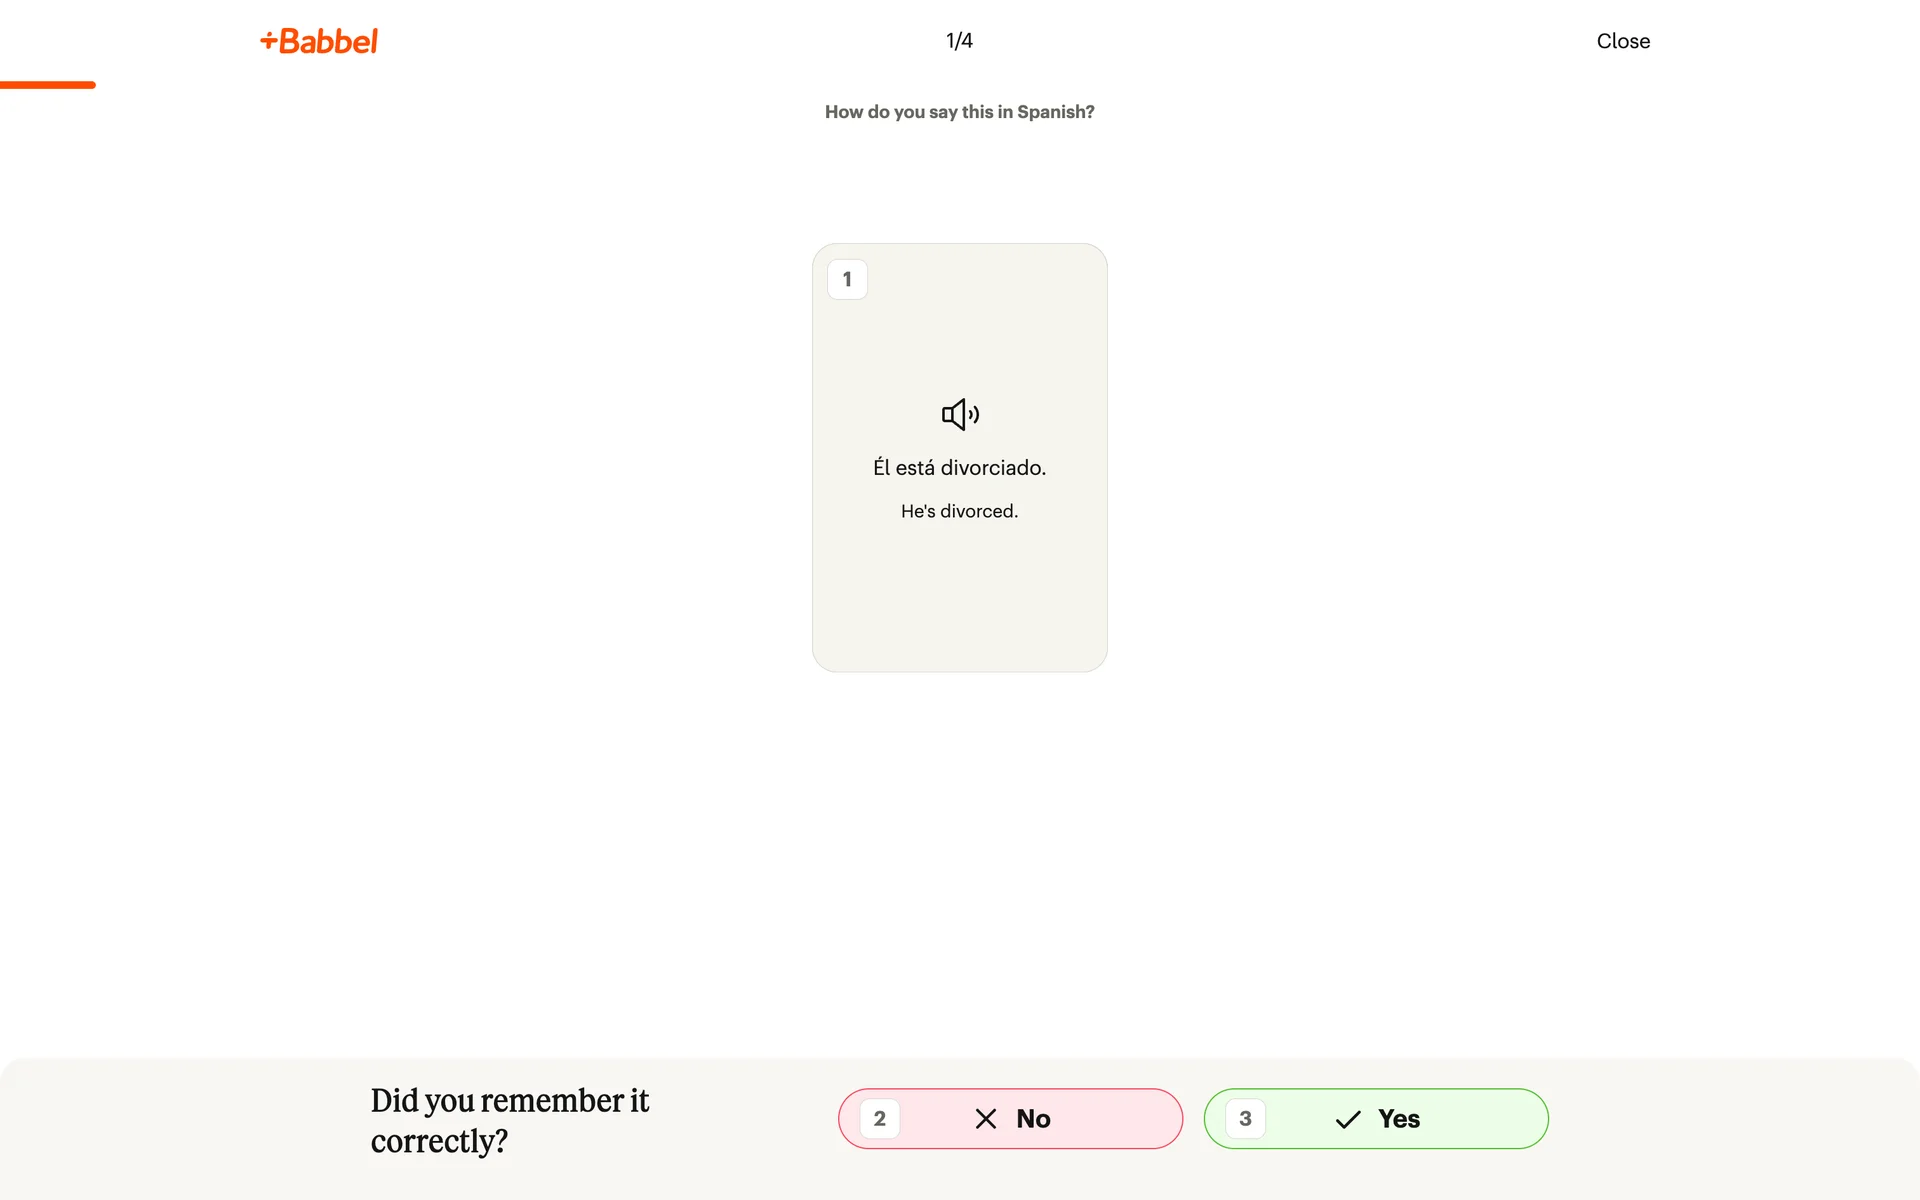Click the "3" shortcut badge
This screenshot has width=1920, height=1200.
(x=1245, y=1119)
